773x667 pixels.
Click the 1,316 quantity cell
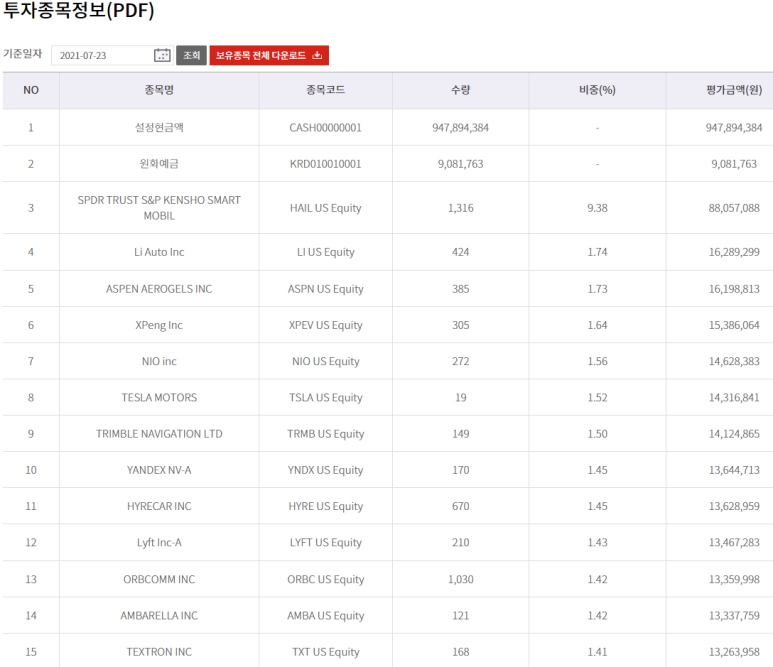460,208
